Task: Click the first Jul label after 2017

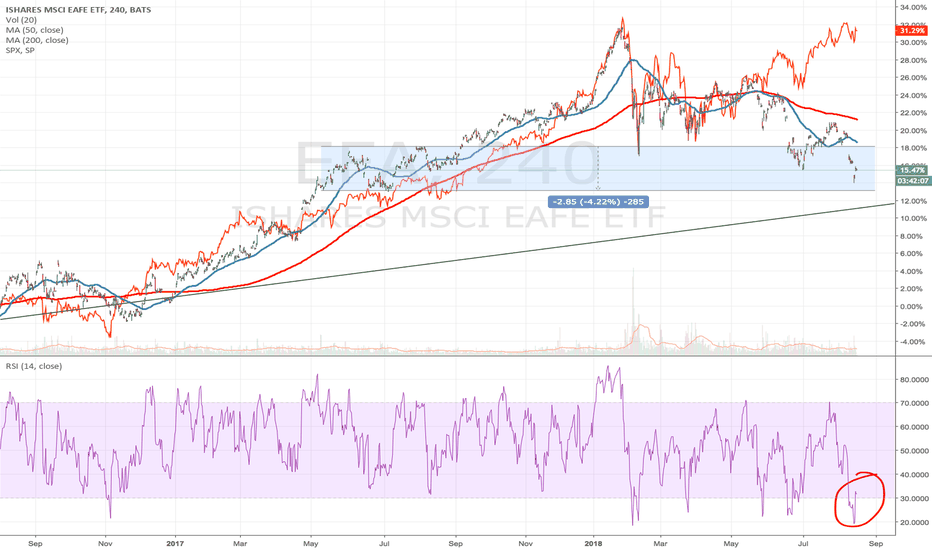Action: pyautogui.click(x=384, y=543)
